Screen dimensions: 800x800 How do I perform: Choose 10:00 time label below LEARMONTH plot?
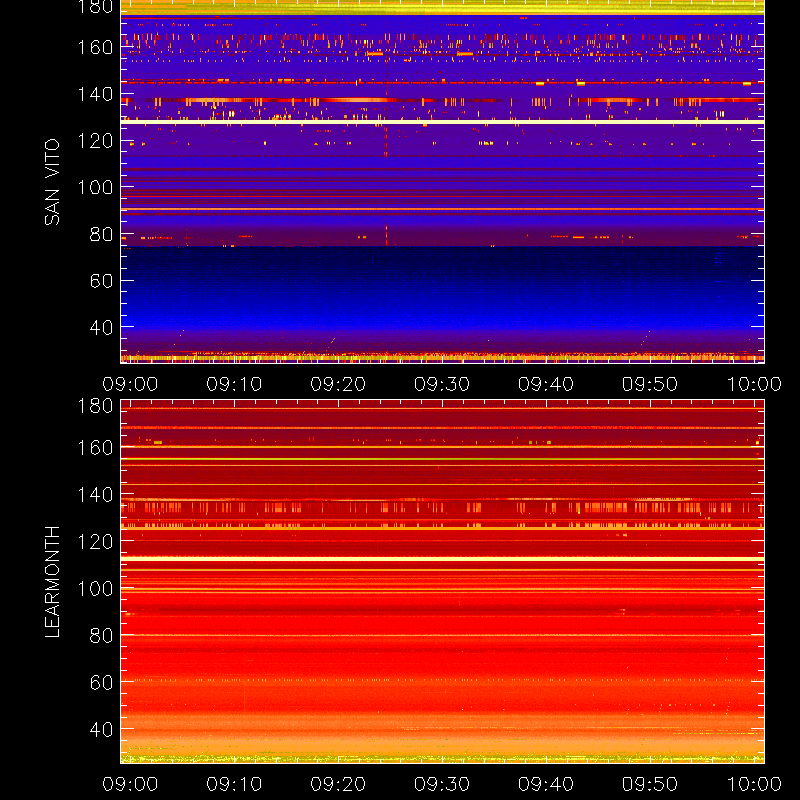[x=754, y=784]
